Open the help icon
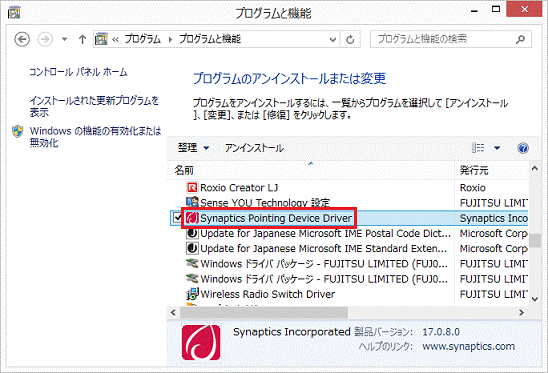The image size is (548, 373). (x=523, y=148)
